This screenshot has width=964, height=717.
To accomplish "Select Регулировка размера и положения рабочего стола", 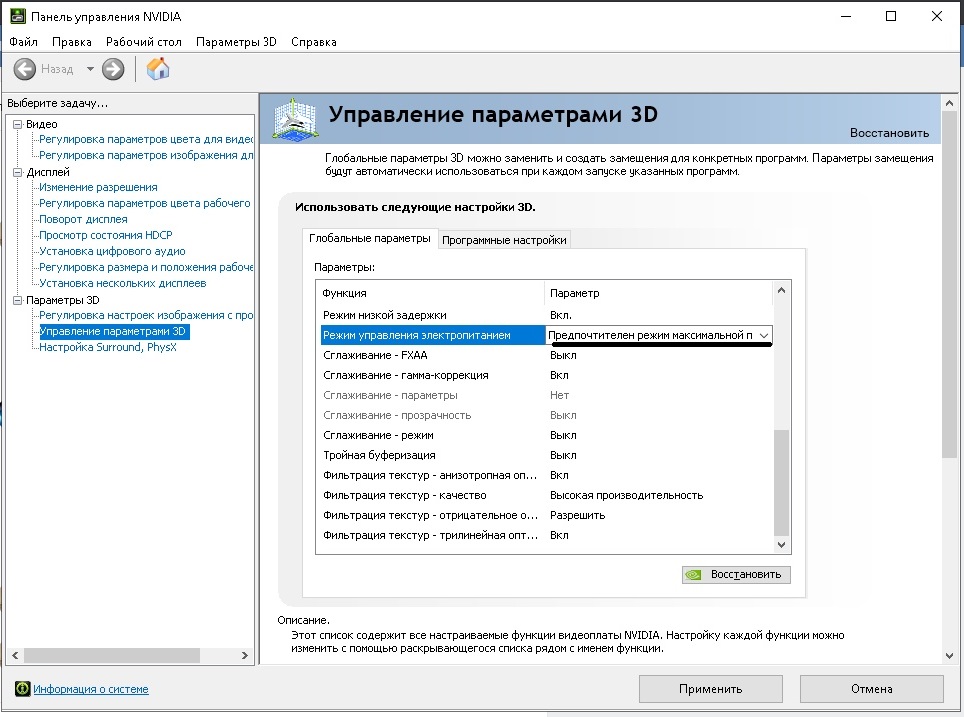I will tap(146, 267).
